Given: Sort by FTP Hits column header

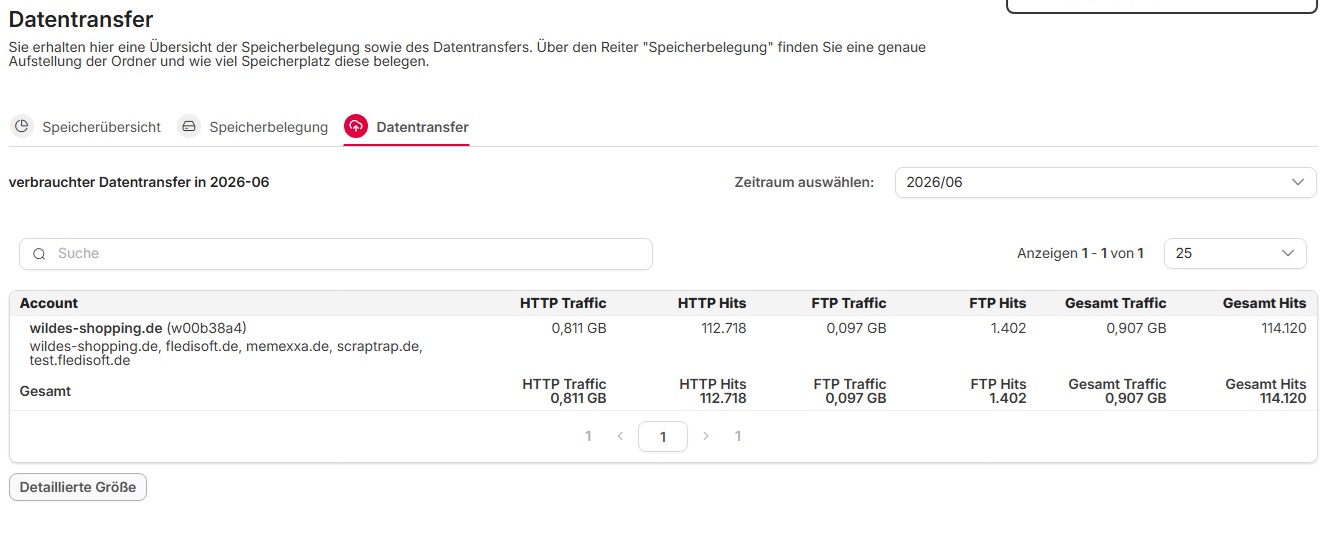Looking at the screenshot, I should tap(998, 303).
